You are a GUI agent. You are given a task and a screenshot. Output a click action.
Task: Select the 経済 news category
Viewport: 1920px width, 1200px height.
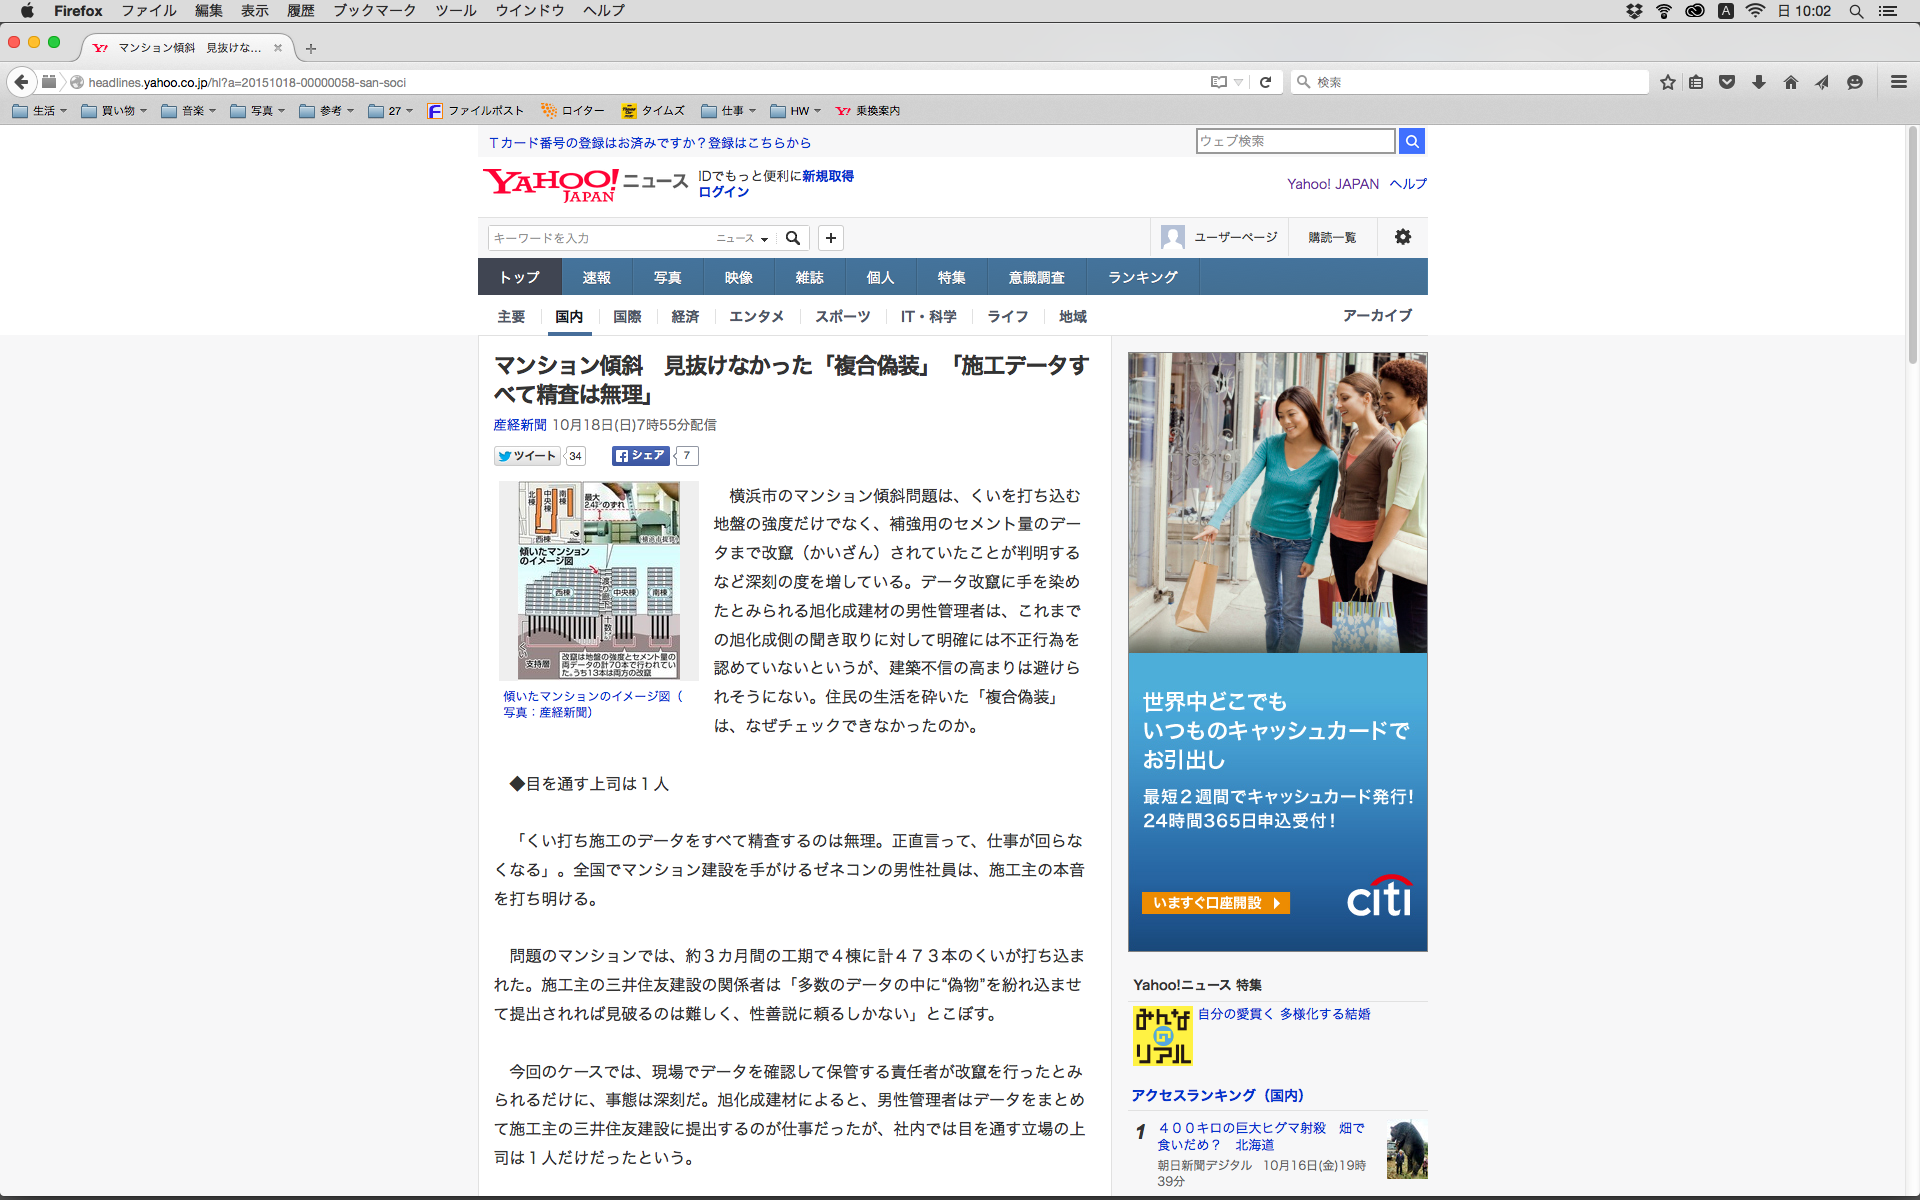[685, 316]
